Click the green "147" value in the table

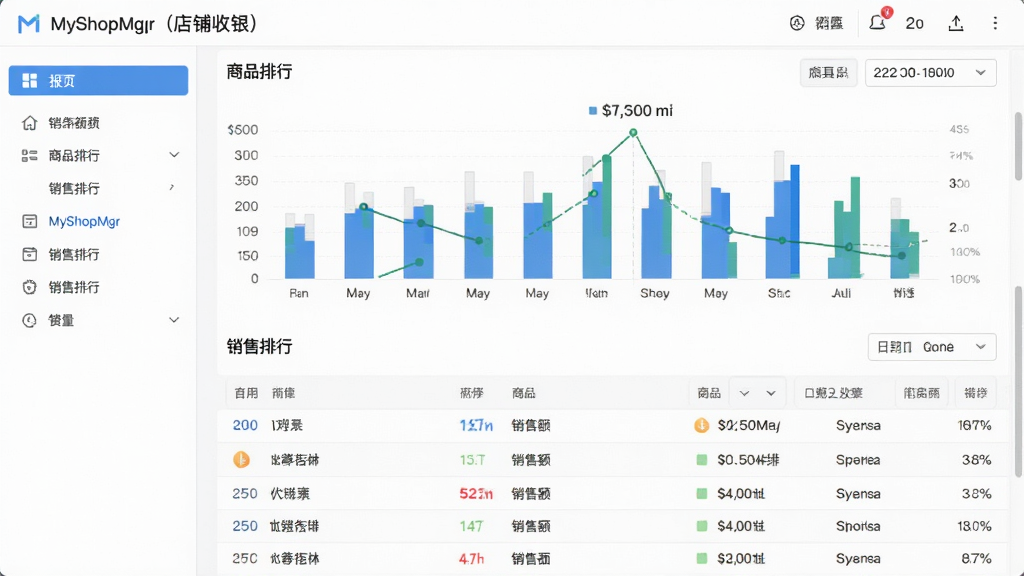(471, 526)
